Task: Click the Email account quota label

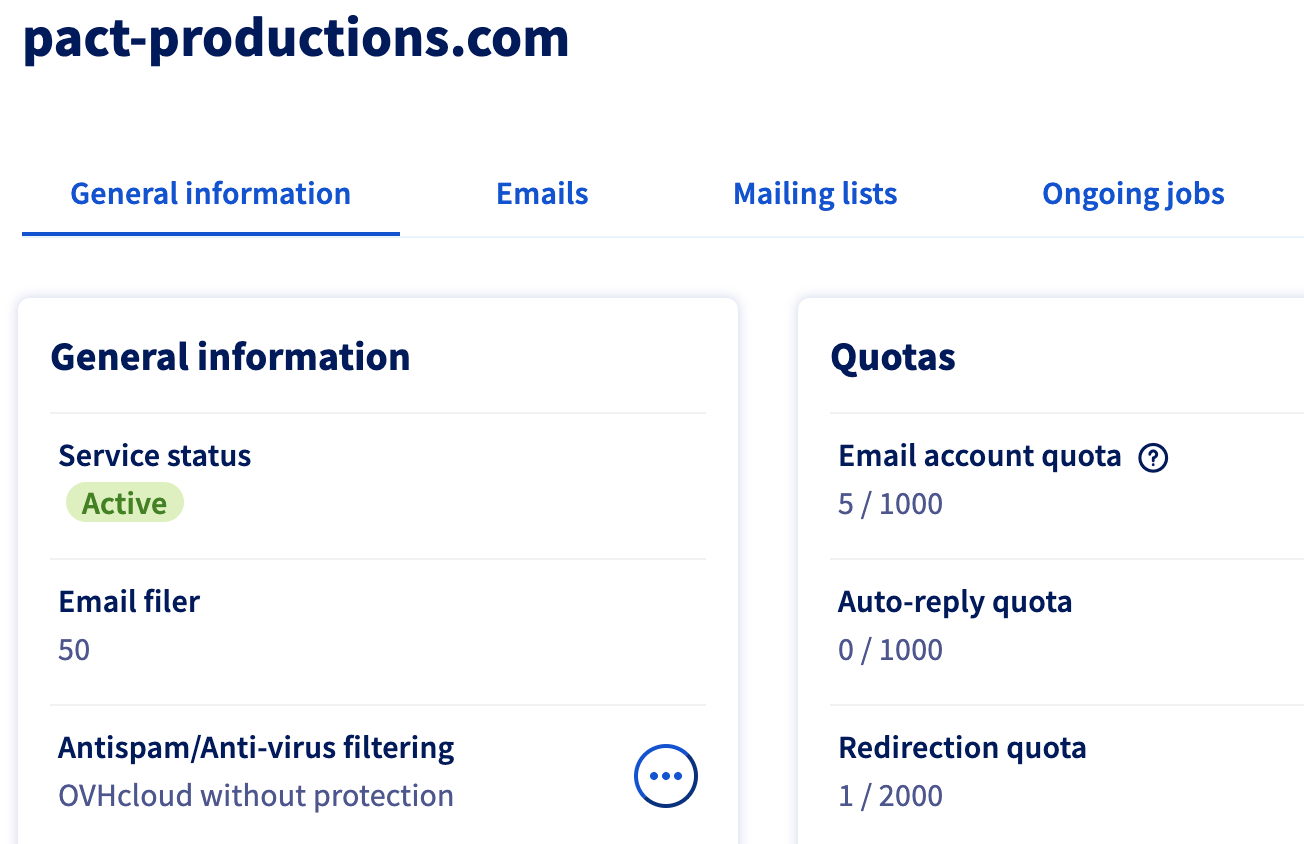Action: coord(980,456)
